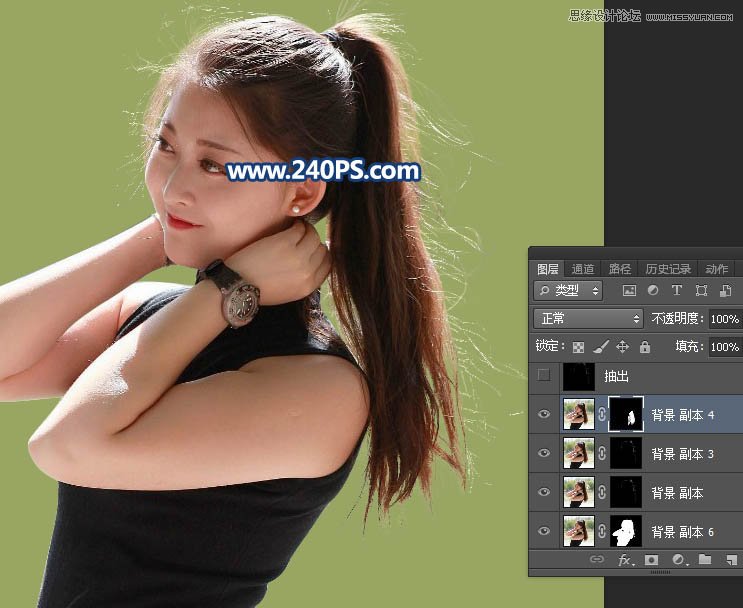Image resolution: width=743 pixels, height=608 pixels.
Task: Click the lock image pixels brush icon
Action: point(600,347)
